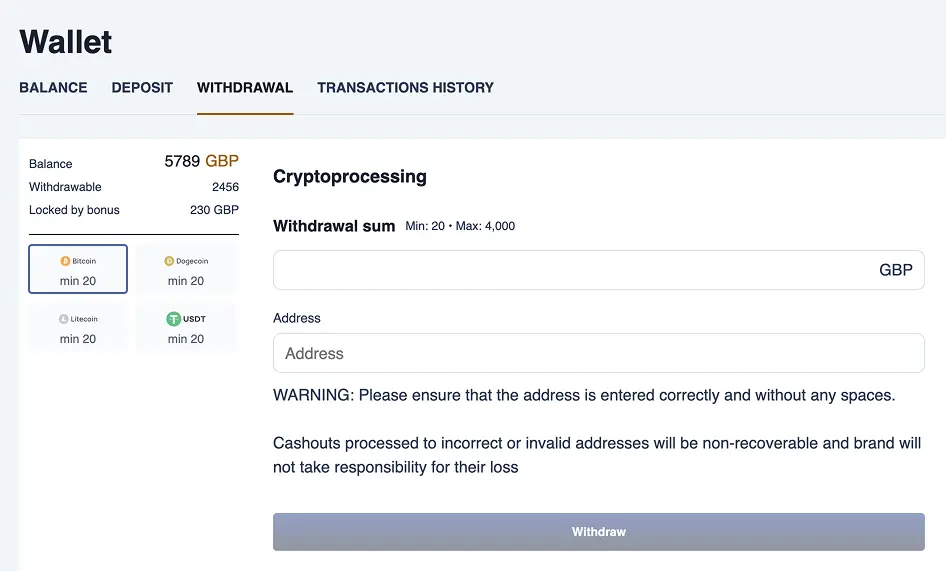This screenshot has height=571, width=946.
Task: Click the Min 20 Max 4,000 limit text
Action: [460, 226]
